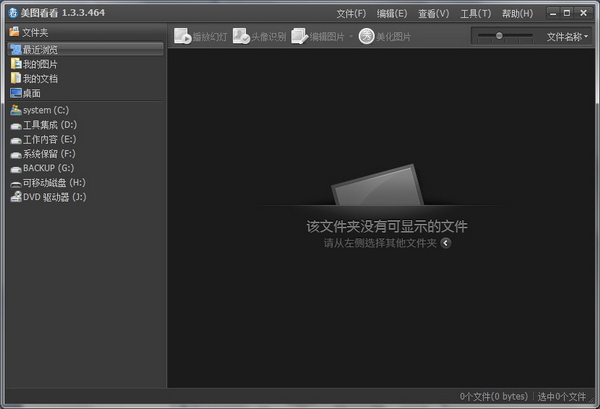Open the 工具集成 (D:) drive icon

[16, 125]
